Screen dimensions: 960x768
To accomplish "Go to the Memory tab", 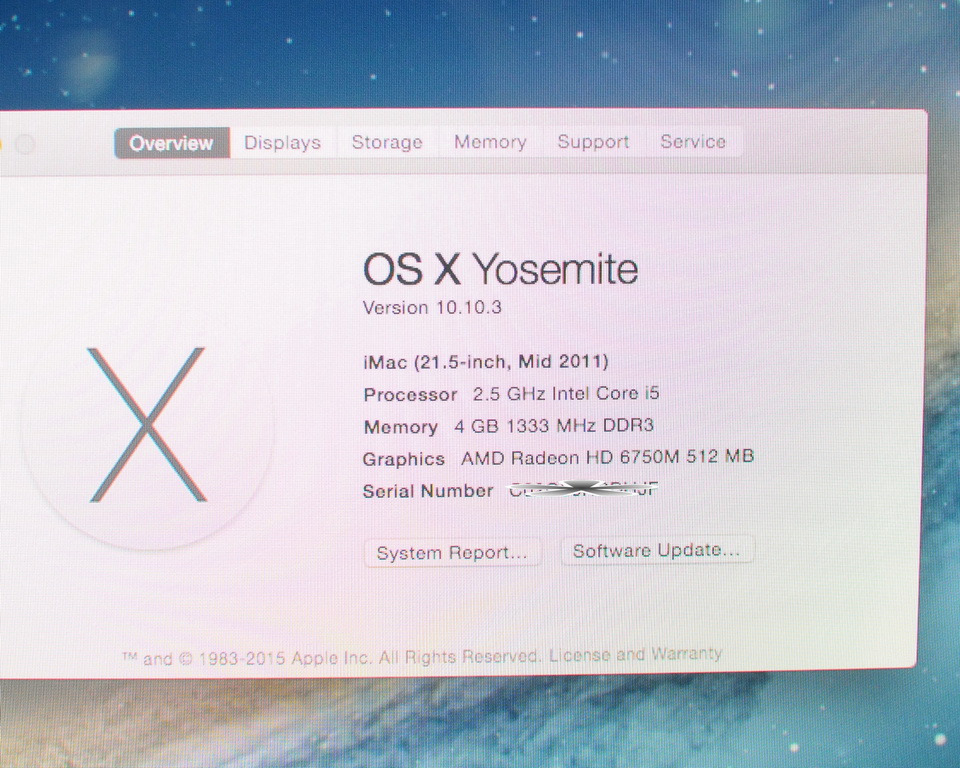I will click(x=490, y=142).
